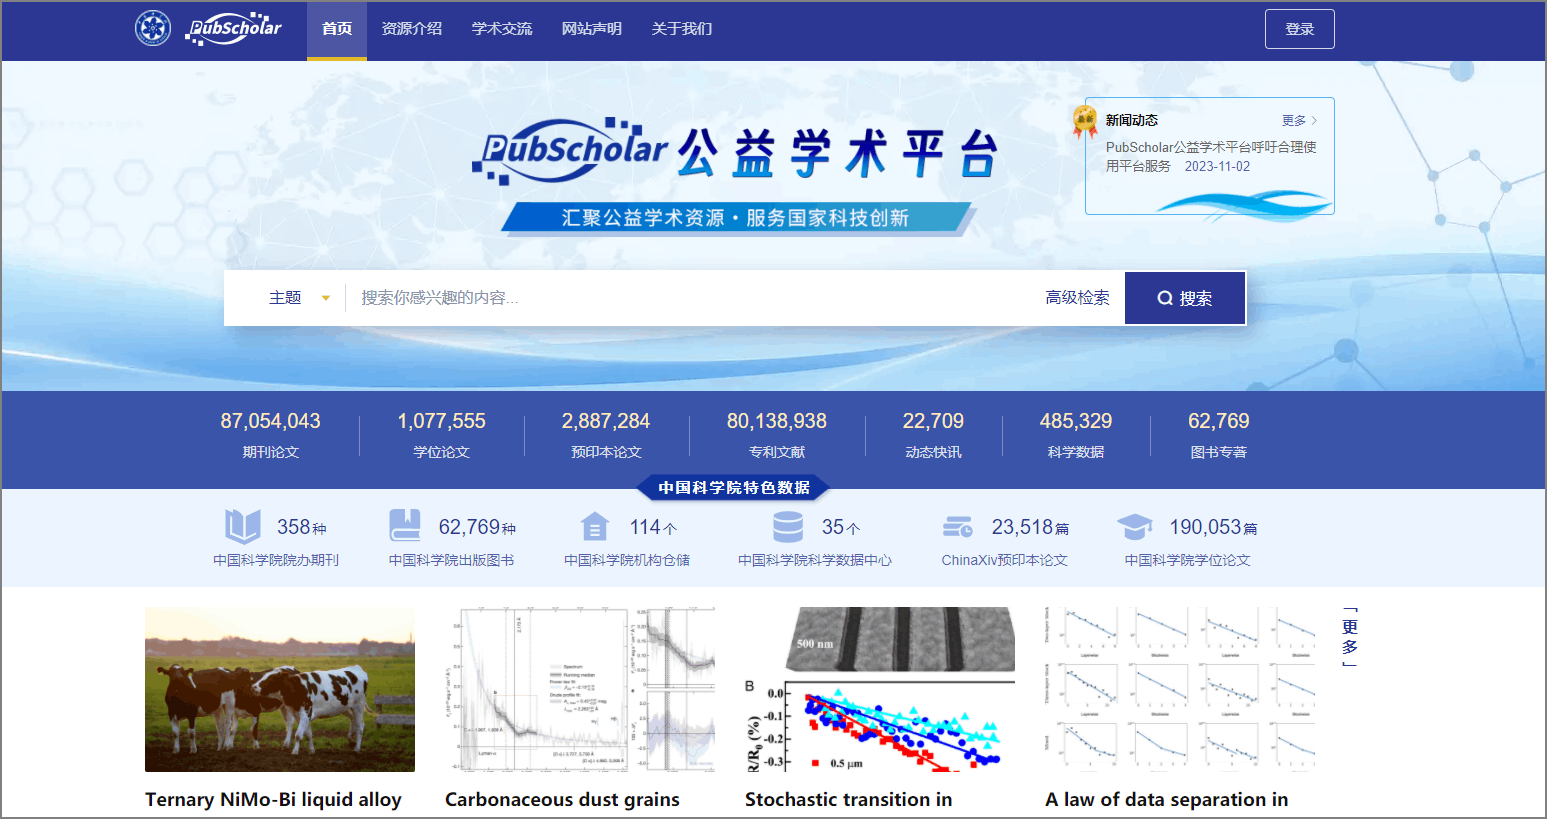Open the 网站声明 page
The width and height of the screenshot is (1547, 819).
pyautogui.click(x=592, y=29)
